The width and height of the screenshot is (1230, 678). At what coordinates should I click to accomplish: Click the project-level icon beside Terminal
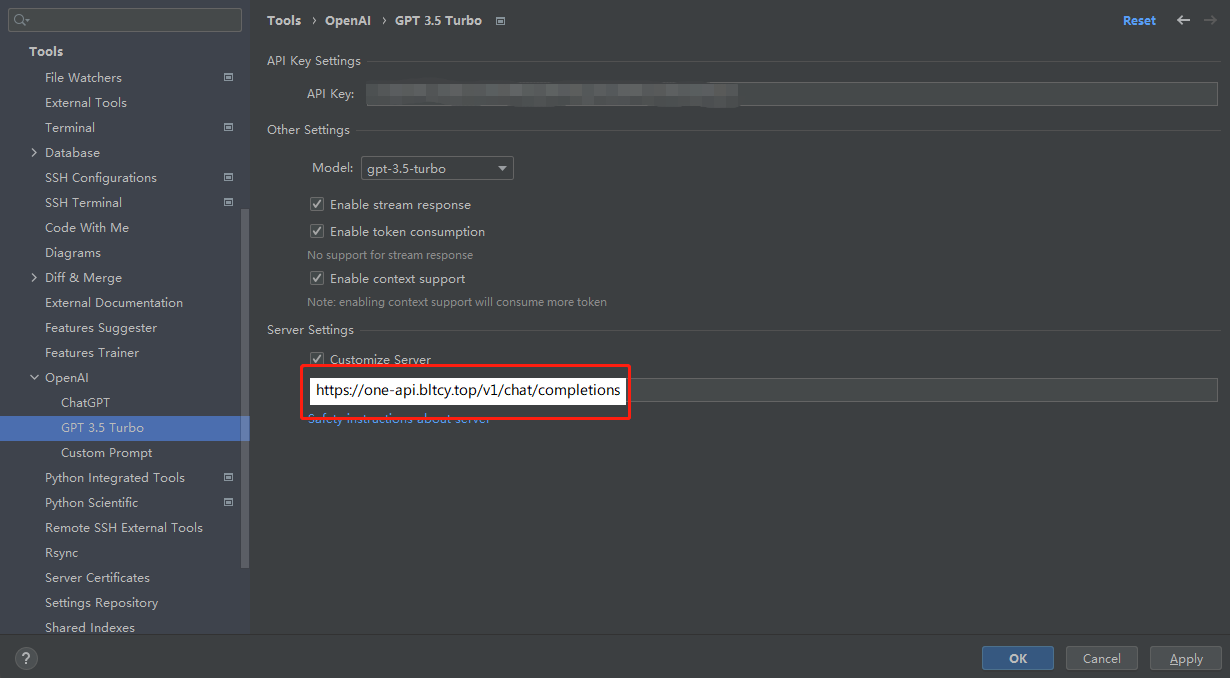pos(228,127)
